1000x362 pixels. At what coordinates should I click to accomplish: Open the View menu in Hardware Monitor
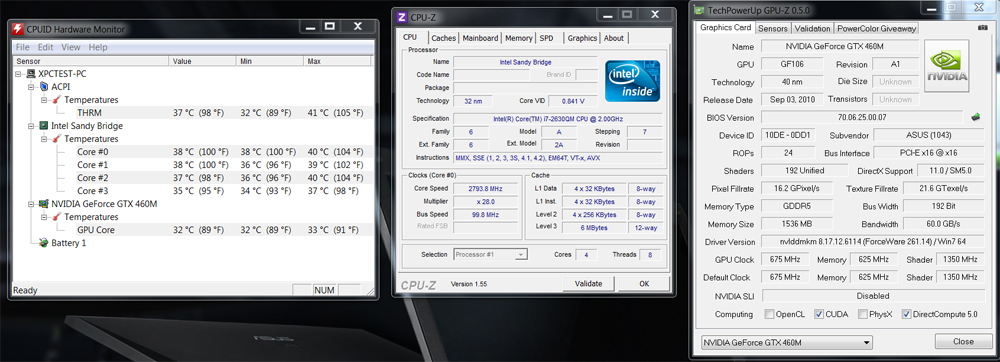point(71,47)
